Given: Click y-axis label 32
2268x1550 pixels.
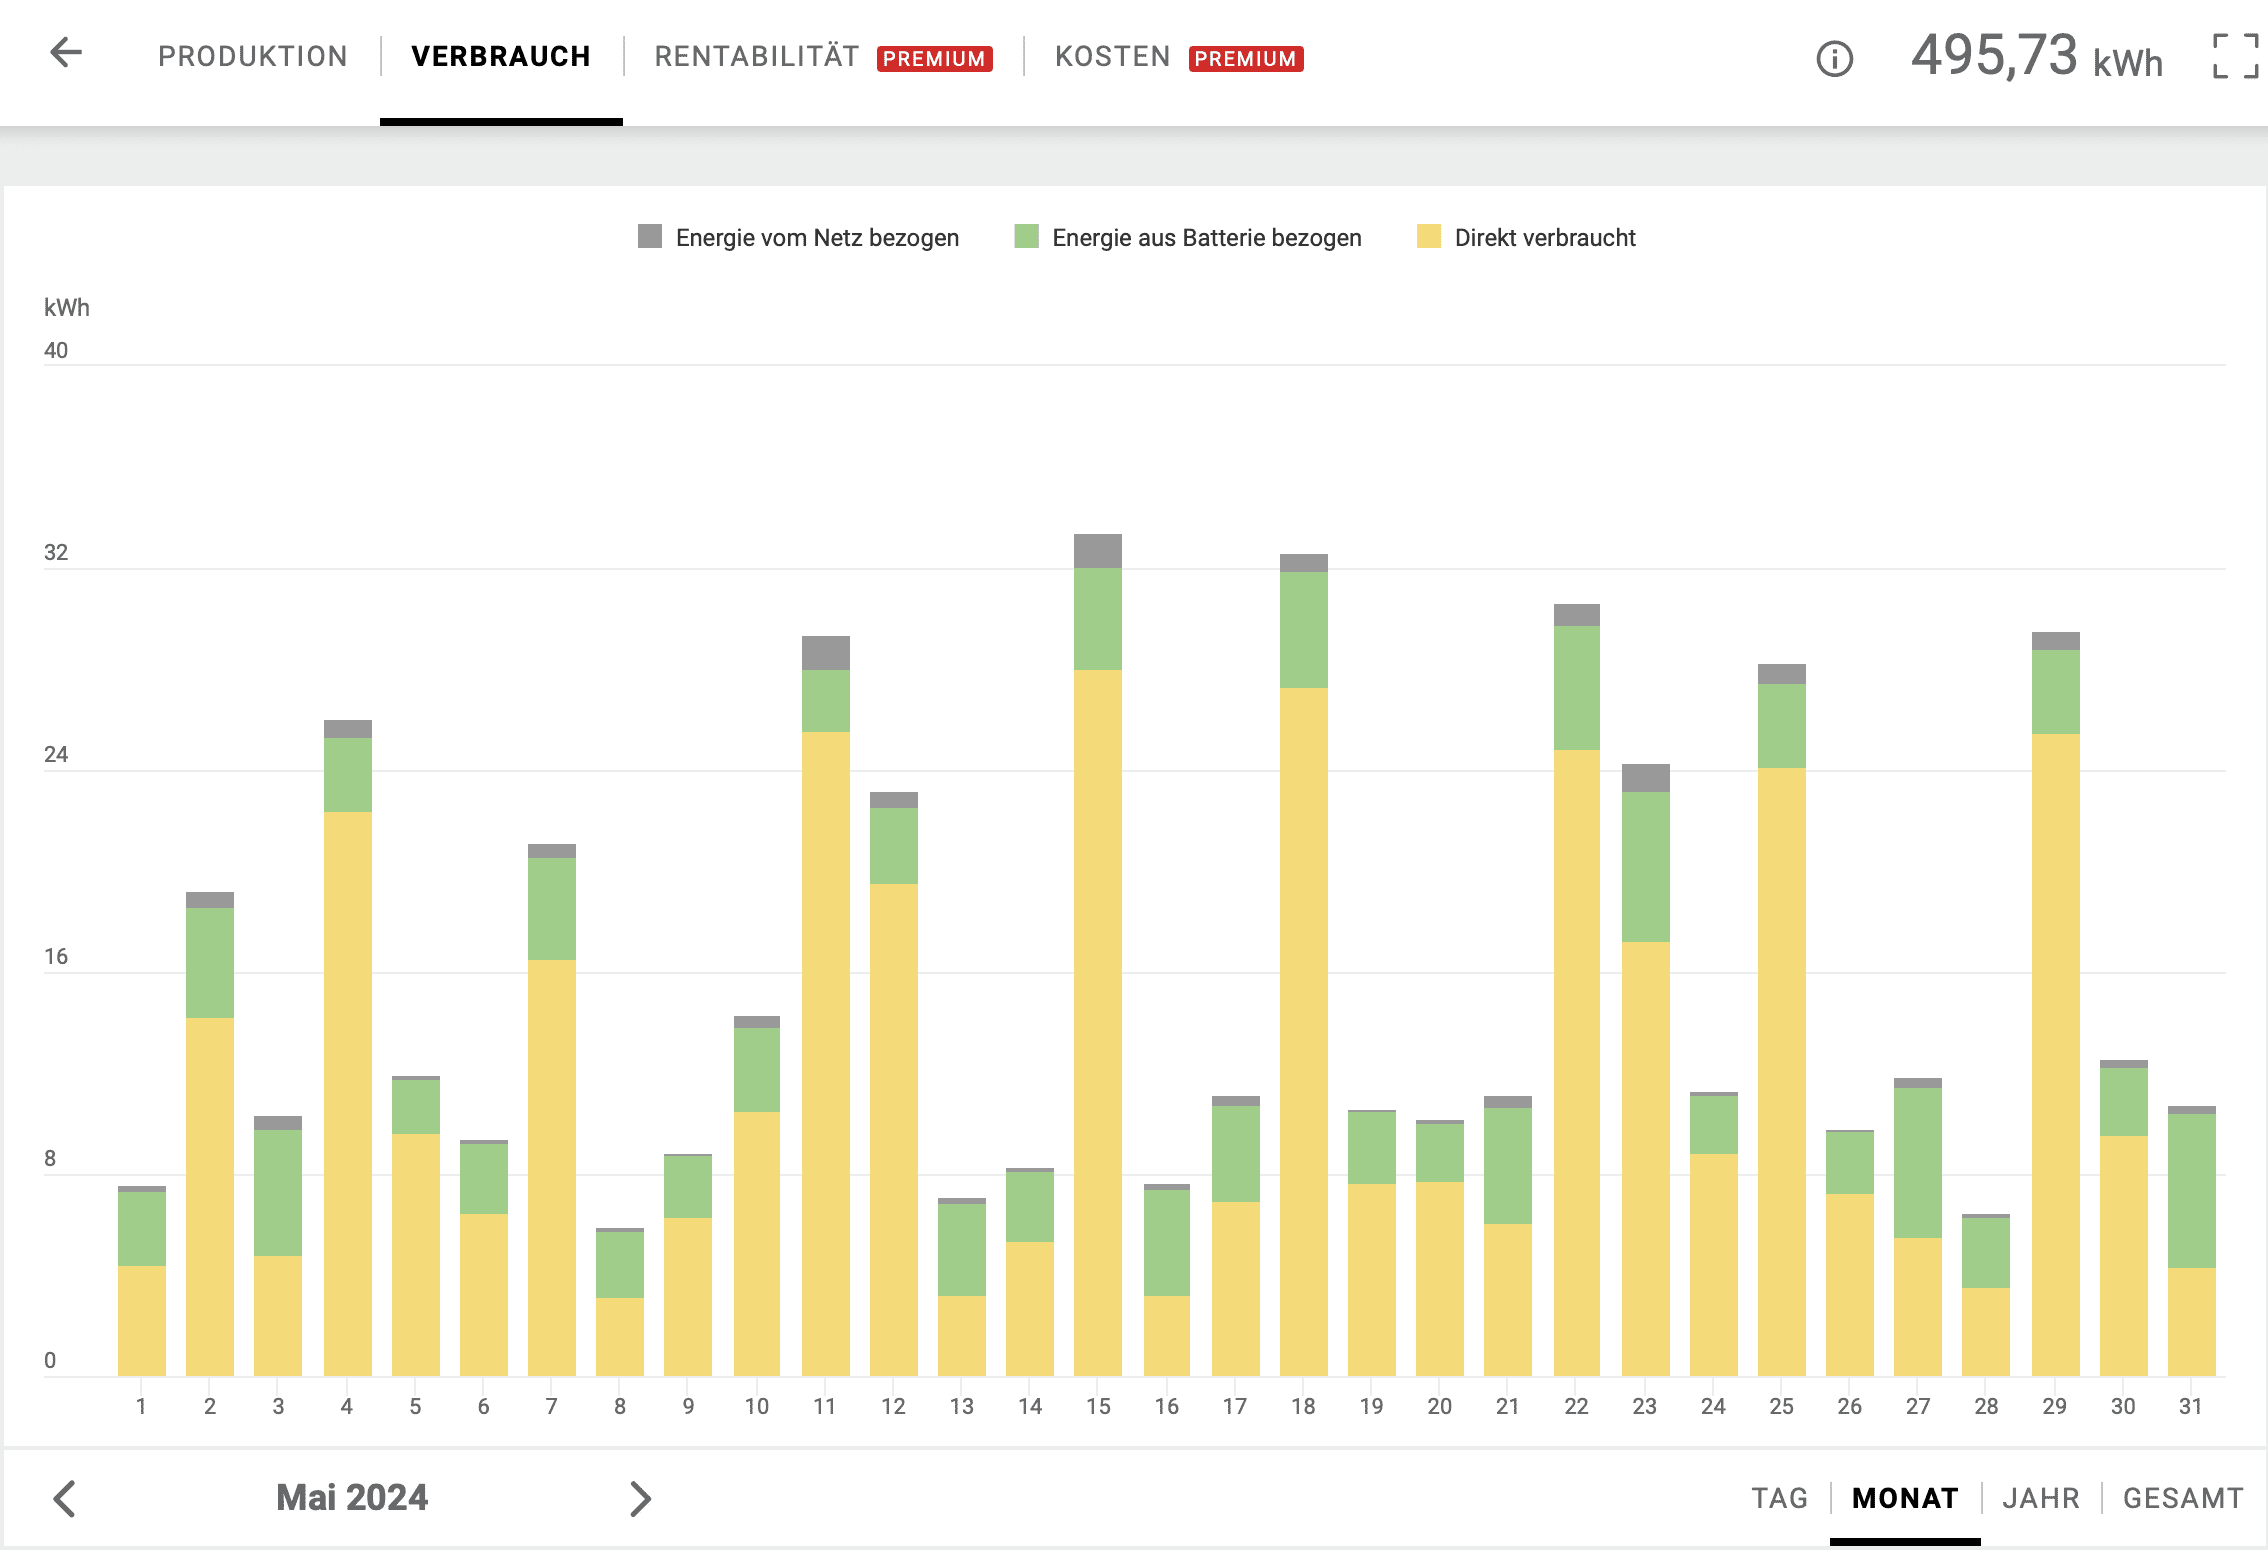Looking at the screenshot, I should (56, 552).
